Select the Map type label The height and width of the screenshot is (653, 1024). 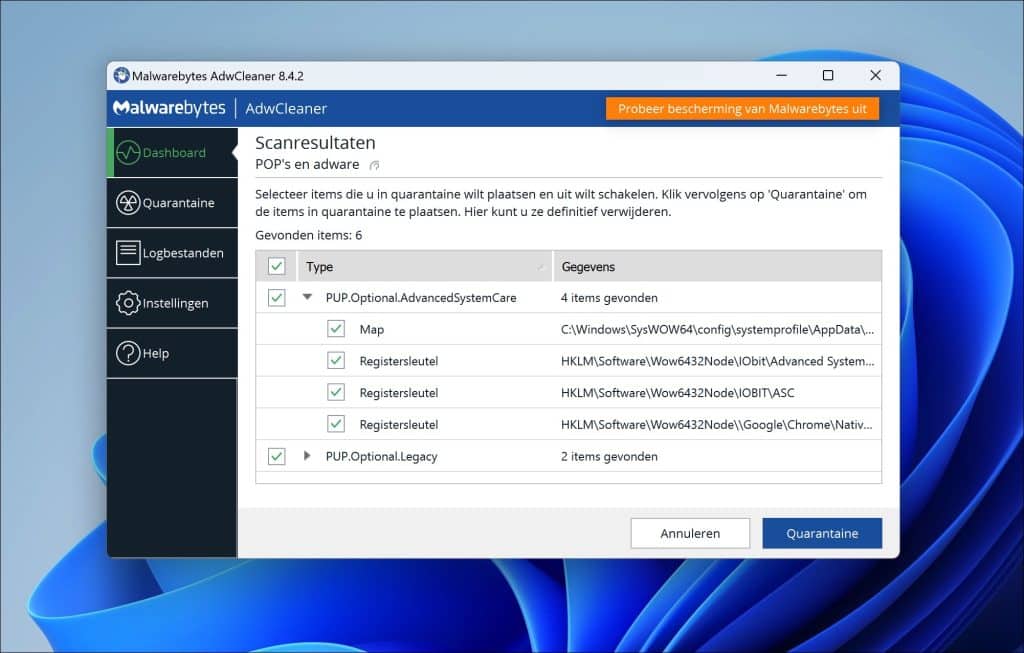point(372,330)
